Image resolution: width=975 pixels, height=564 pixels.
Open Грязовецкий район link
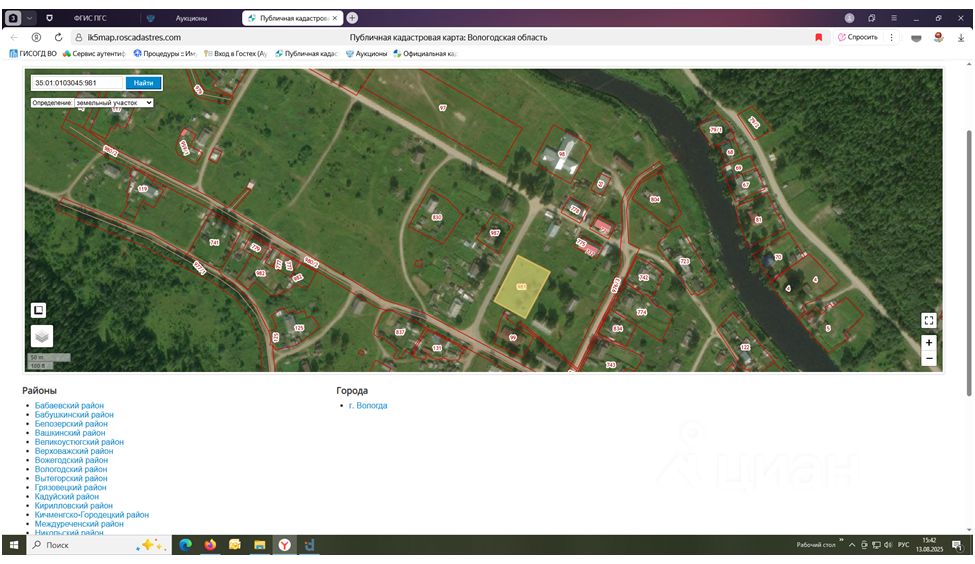[70, 488]
